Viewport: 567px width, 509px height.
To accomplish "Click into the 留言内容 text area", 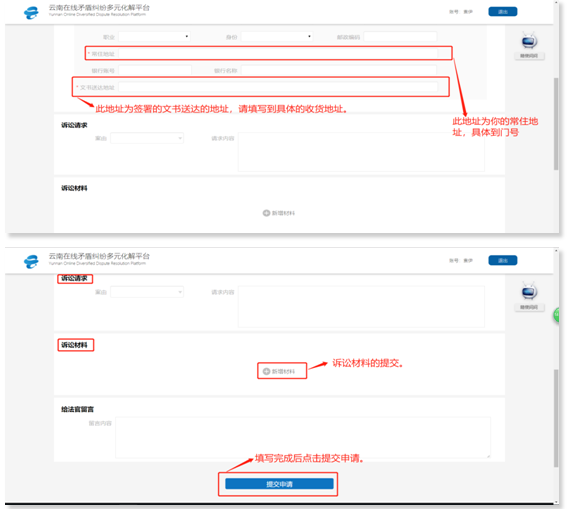I will coord(303,437).
